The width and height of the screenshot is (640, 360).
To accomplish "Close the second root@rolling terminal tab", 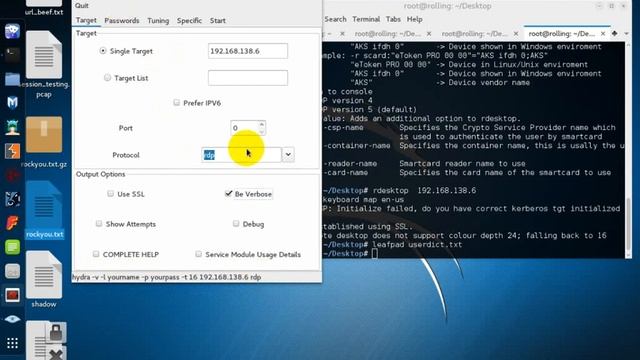I will [429, 33].
